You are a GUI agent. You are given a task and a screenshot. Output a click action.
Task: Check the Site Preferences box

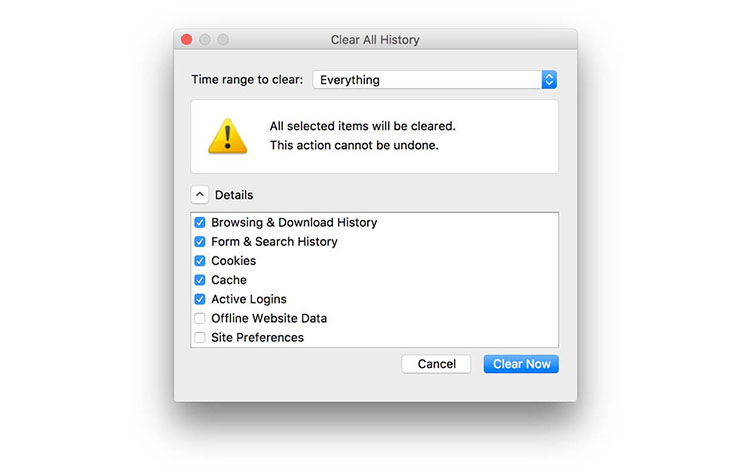click(200, 337)
